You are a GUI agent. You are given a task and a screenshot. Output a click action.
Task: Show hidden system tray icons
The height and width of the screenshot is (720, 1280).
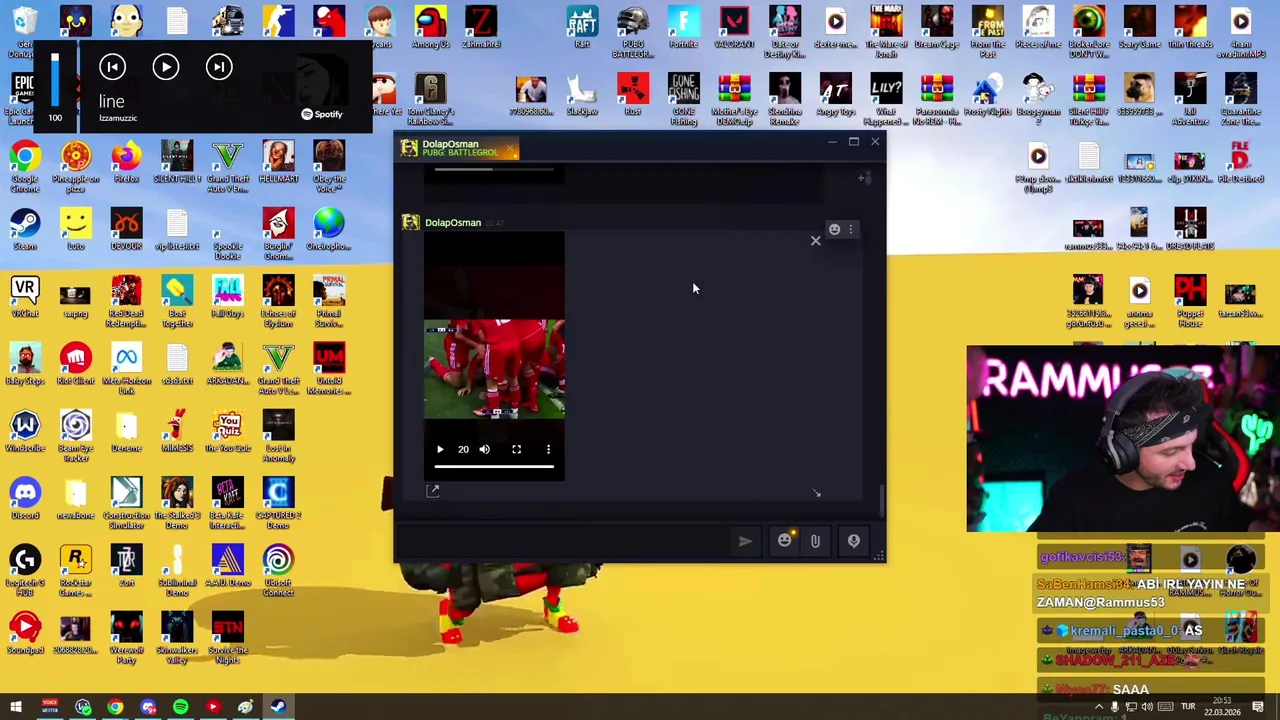pos(1099,707)
